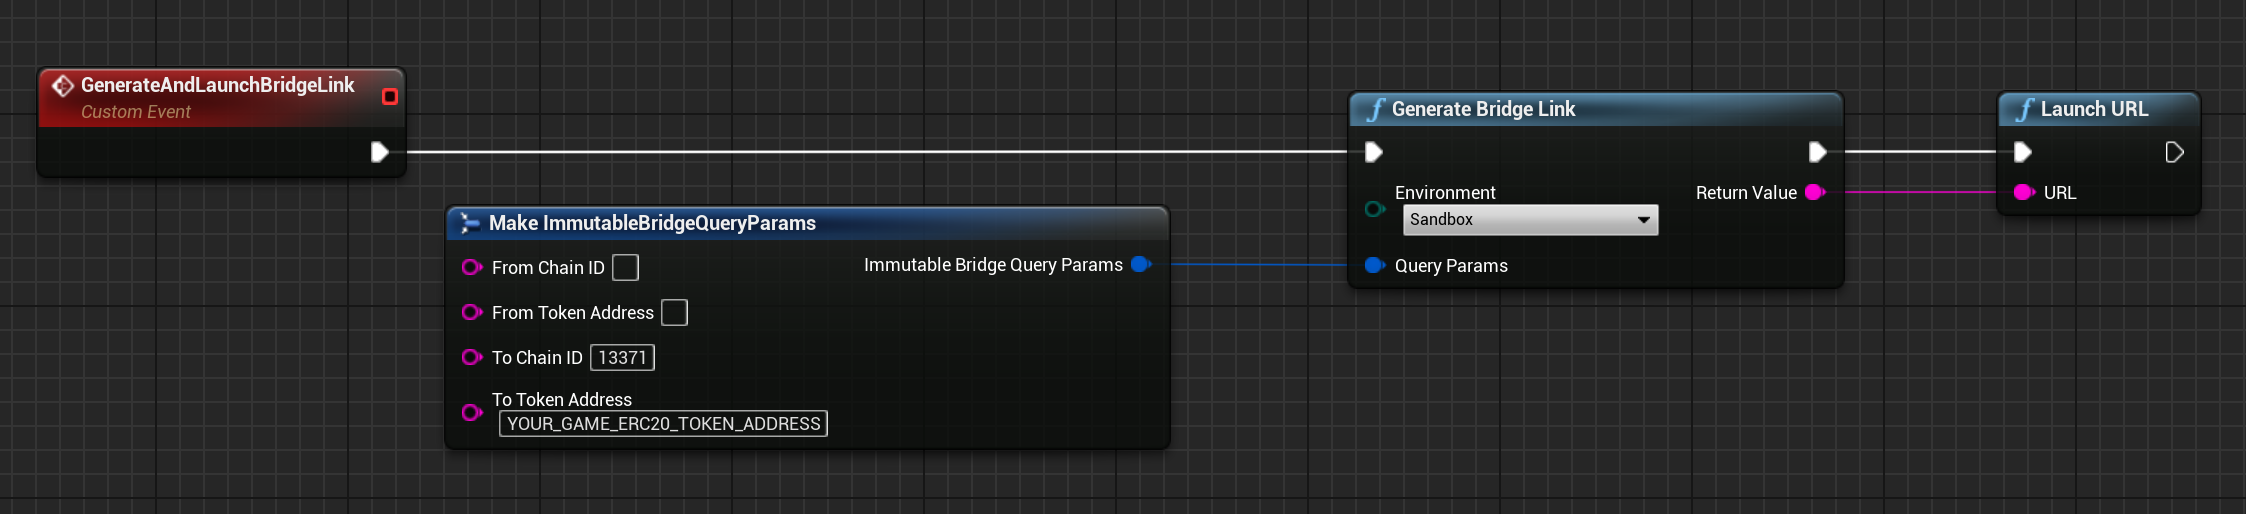2246x514 pixels.
Task: Click the Launch URL function icon
Action: 2025,109
